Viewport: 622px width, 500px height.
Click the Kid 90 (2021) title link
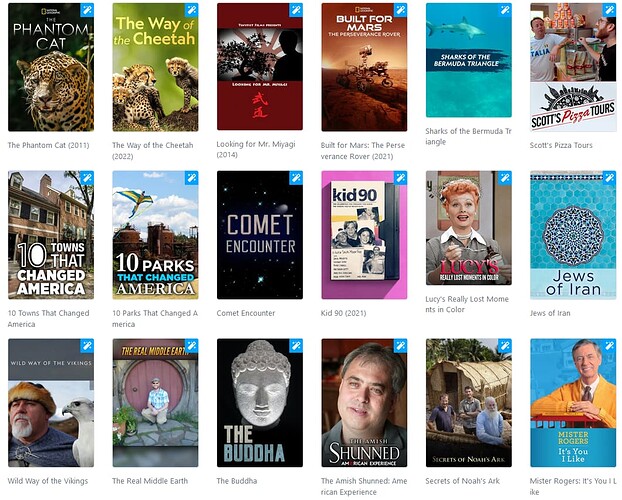click(x=344, y=313)
